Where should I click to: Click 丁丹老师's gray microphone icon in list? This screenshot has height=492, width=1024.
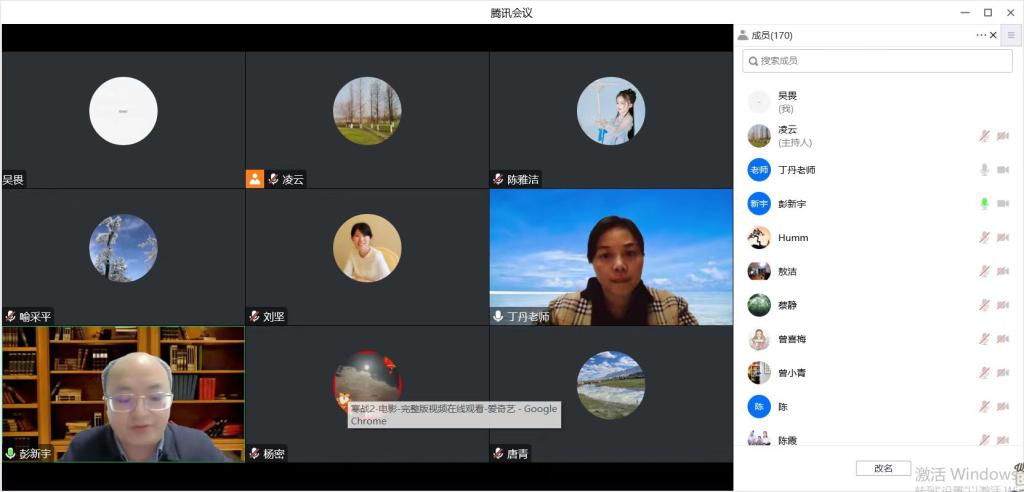point(984,170)
